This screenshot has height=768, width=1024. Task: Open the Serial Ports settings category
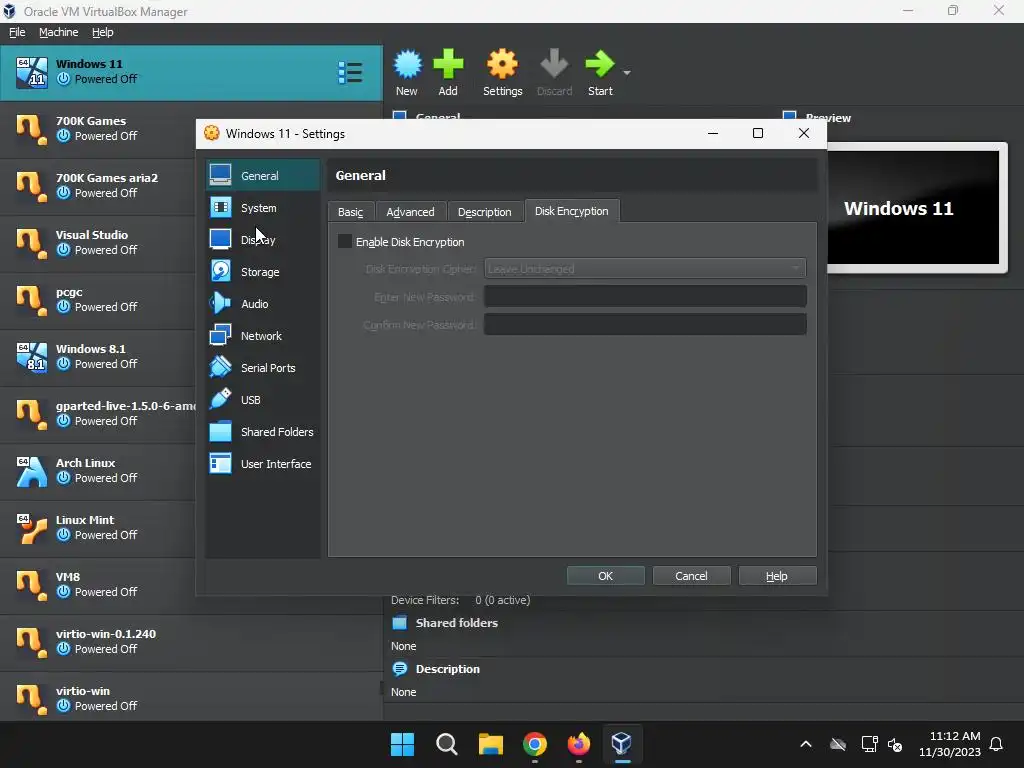(263, 368)
